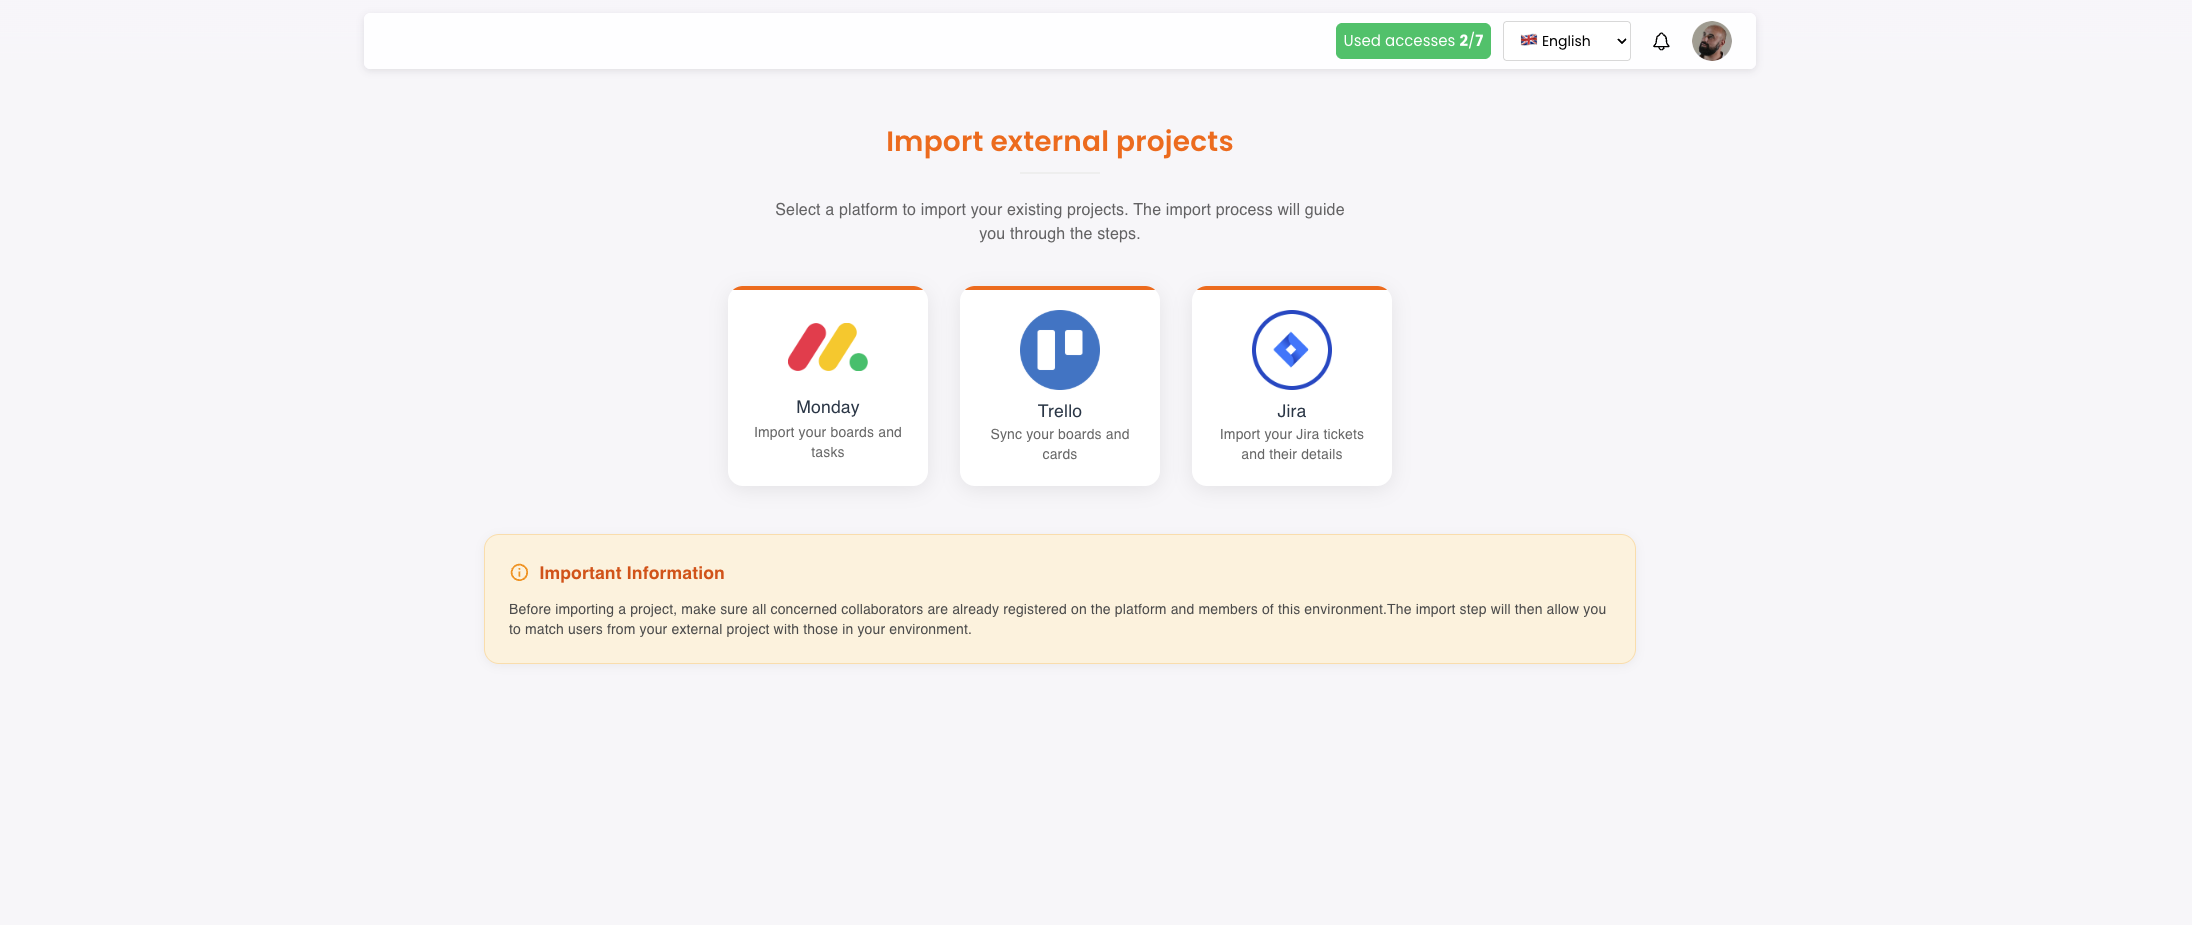Click the "Import external projects" page title
The image size is (2192, 925).
pyautogui.click(x=1059, y=141)
